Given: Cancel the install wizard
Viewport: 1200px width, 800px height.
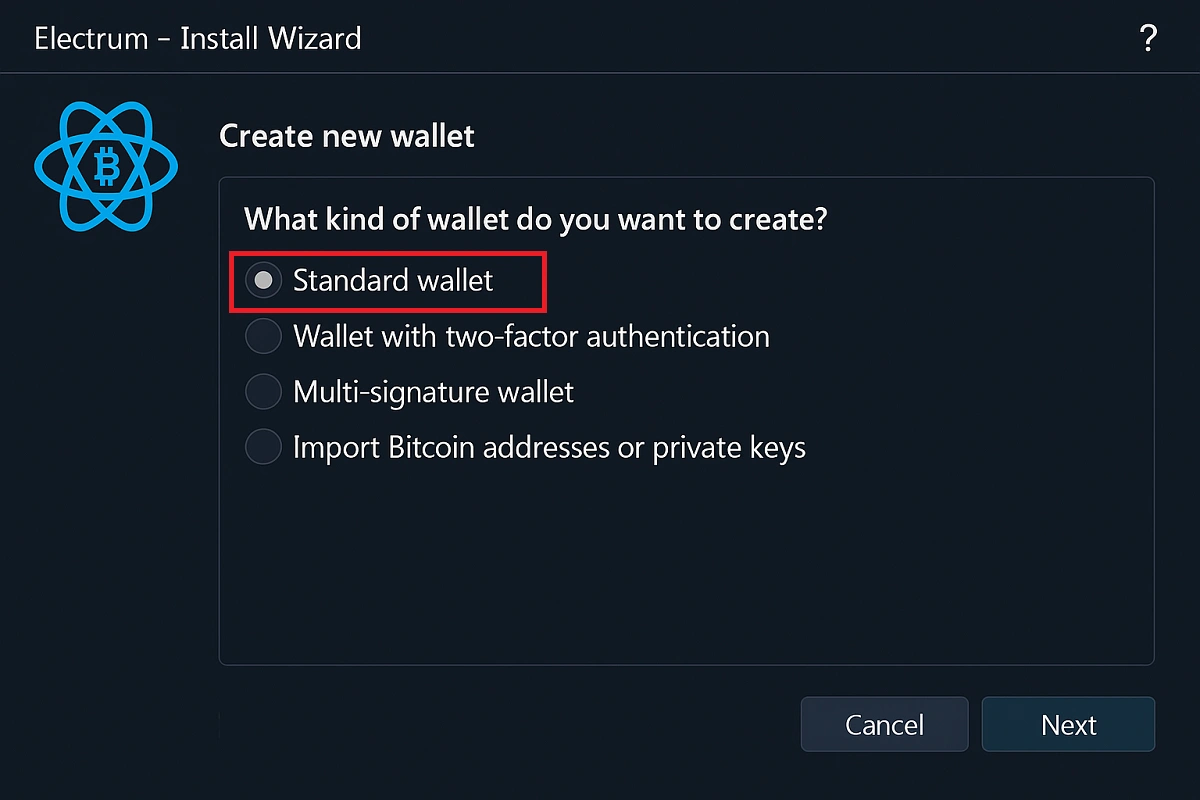Looking at the screenshot, I should click(884, 724).
